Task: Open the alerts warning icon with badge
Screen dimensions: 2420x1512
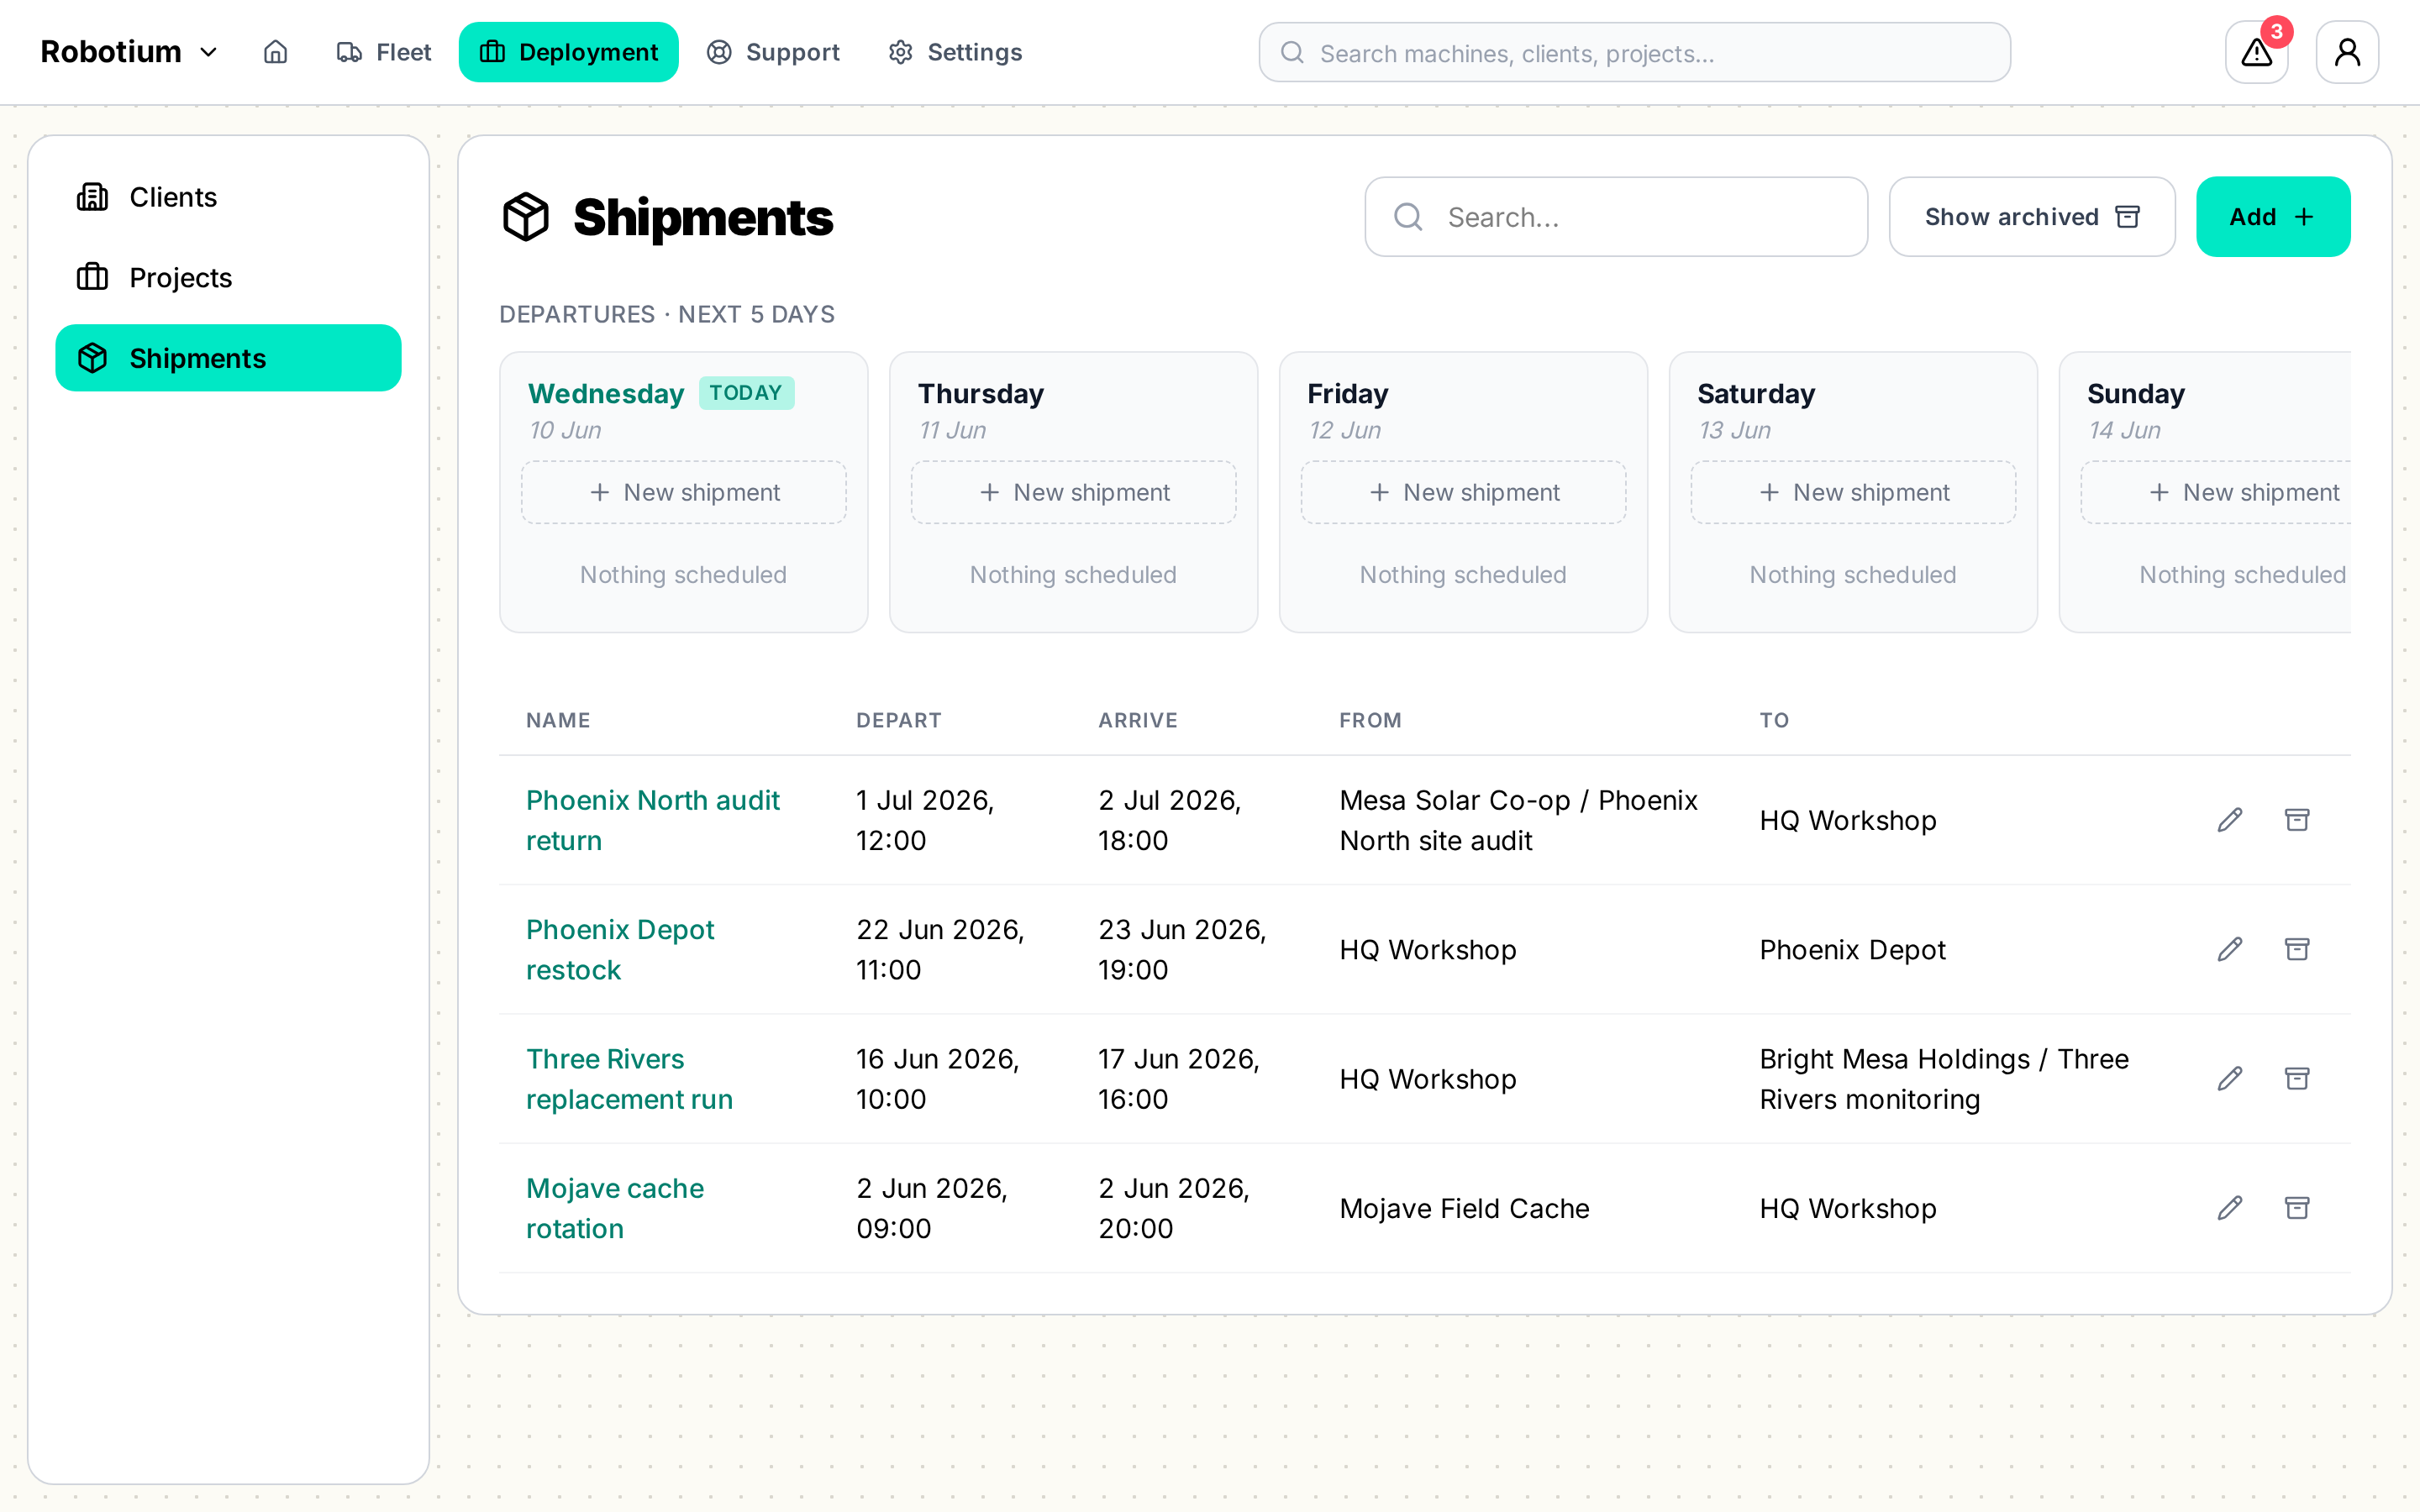Action: click(2257, 52)
